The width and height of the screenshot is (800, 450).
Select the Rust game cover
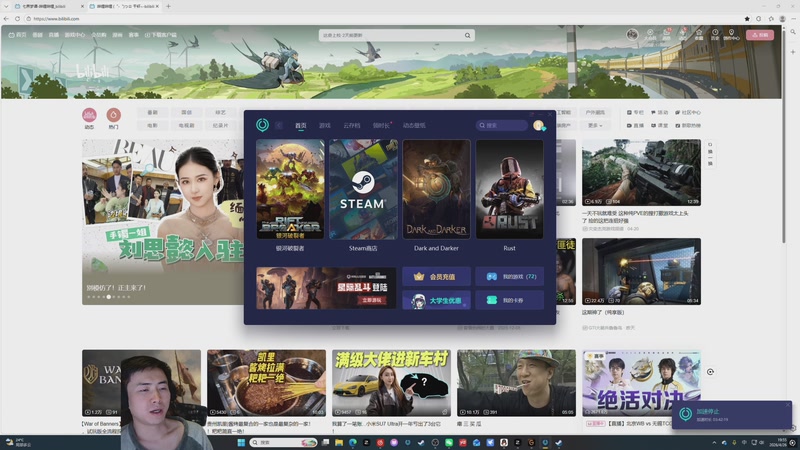(x=509, y=189)
